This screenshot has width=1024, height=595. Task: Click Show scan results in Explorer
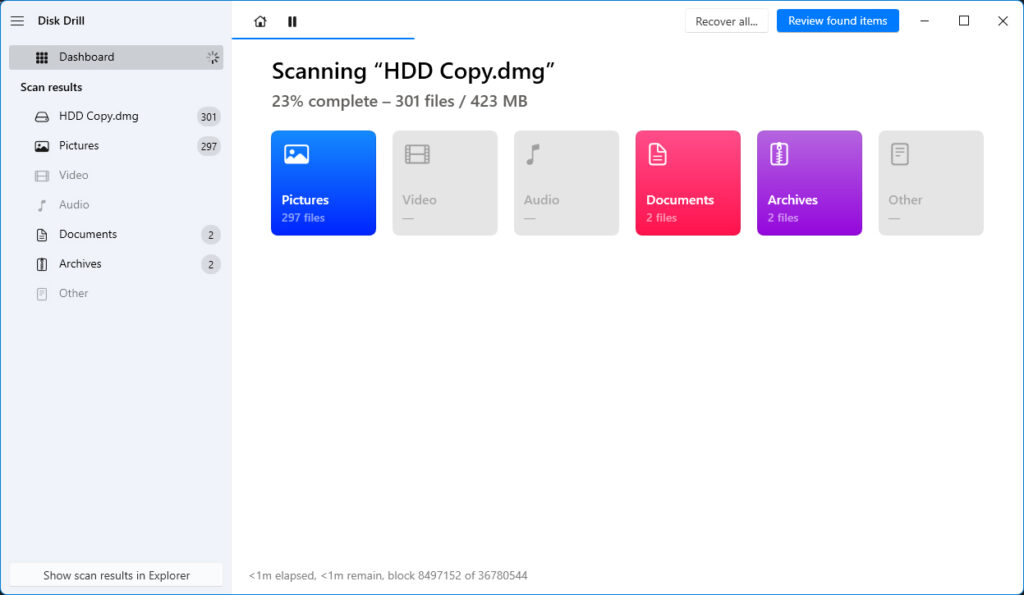pos(116,575)
